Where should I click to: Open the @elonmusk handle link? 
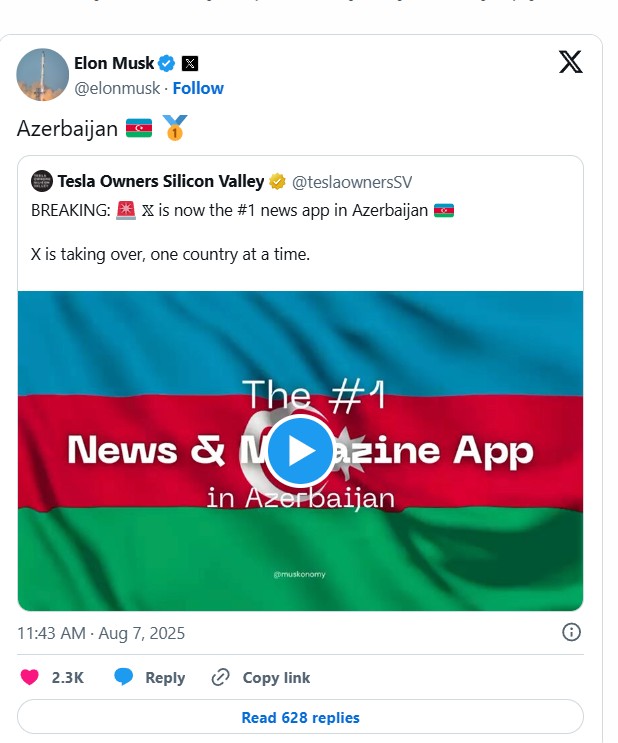(117, 88)
